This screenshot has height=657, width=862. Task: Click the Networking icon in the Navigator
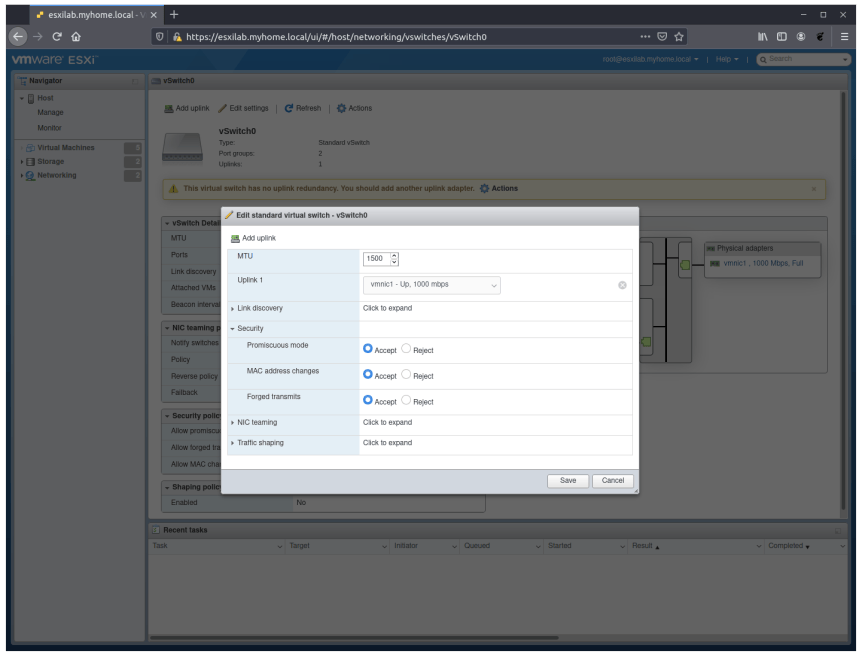[30, 175]
